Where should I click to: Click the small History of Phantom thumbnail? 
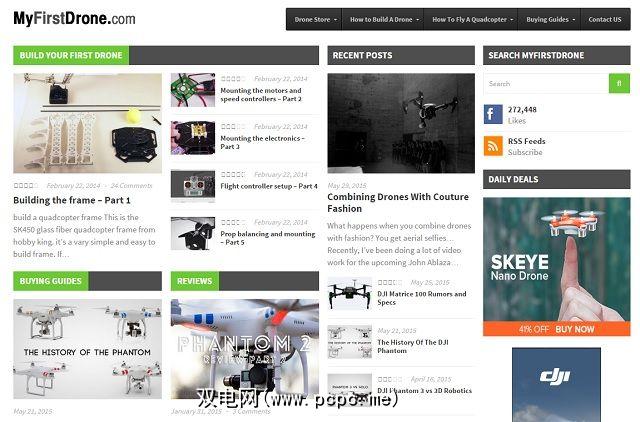click(x=349, y=342)
